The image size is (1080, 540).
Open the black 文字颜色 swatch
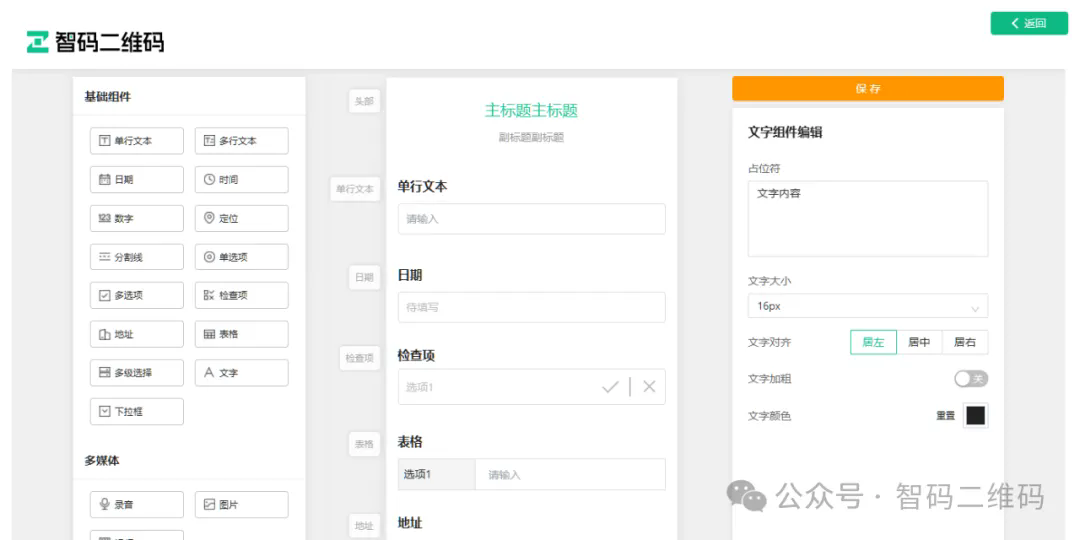click(975, 416)
